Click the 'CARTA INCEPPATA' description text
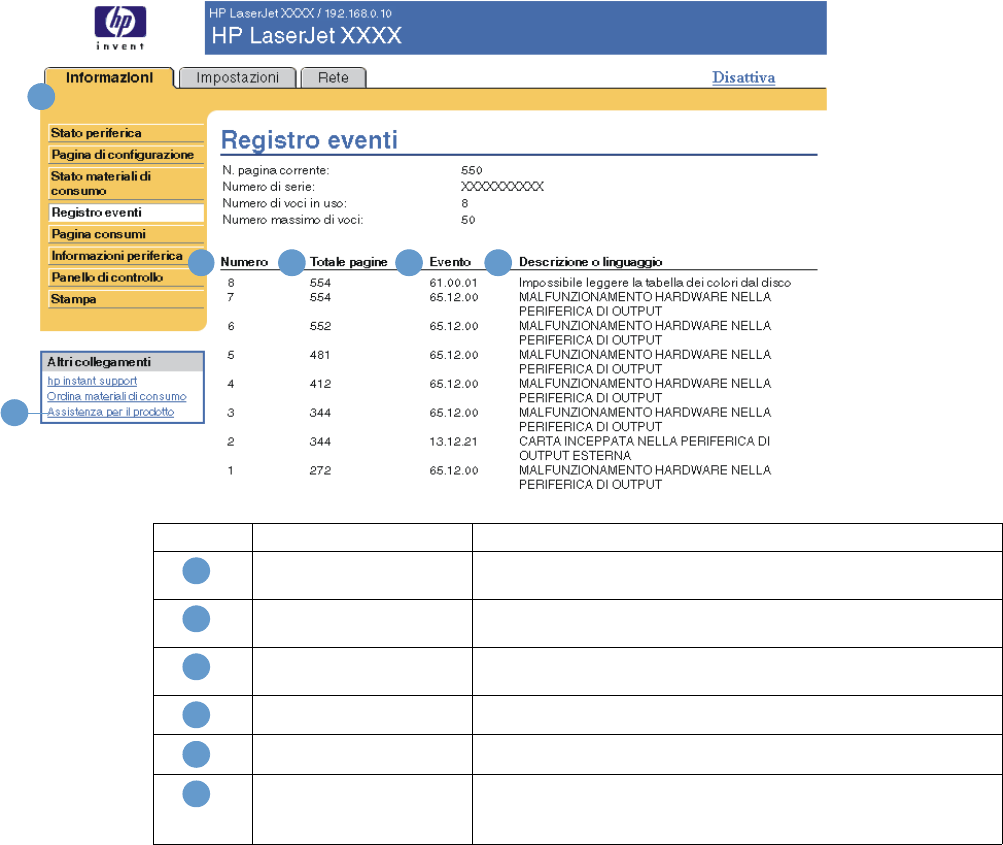Image resolution: width=1003 pixels, height=845 pixels. (644, 448)
